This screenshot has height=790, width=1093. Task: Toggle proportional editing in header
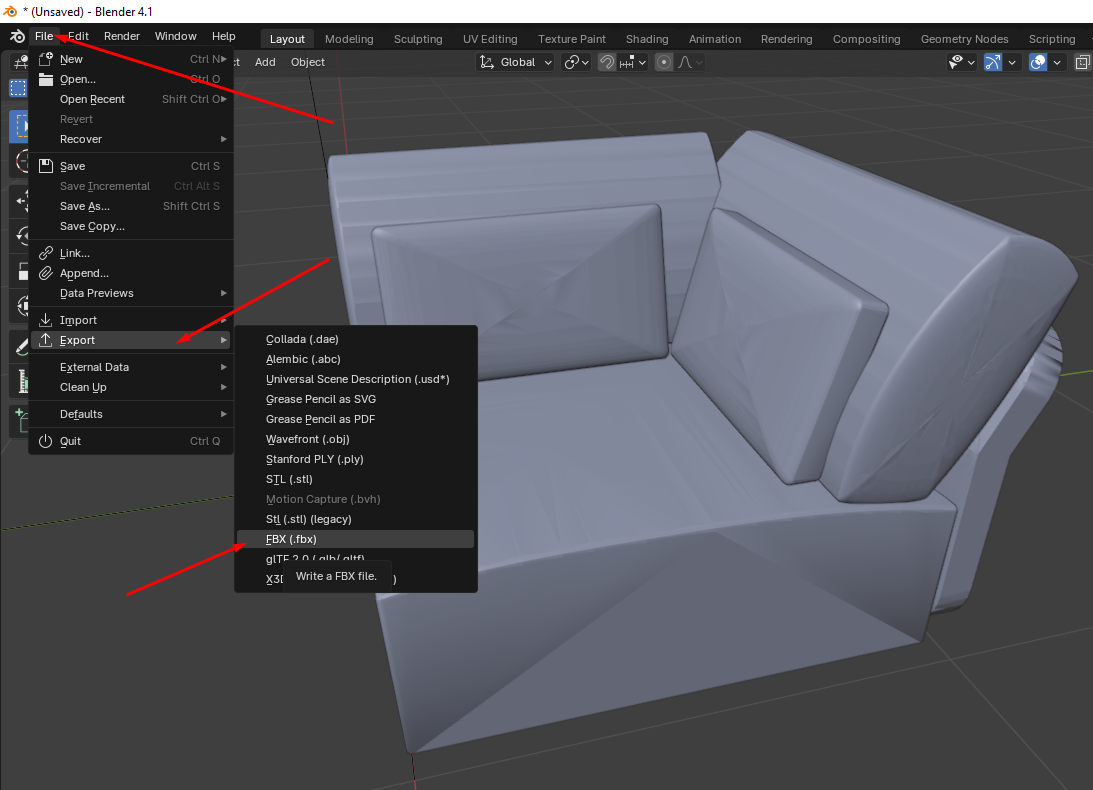[x=663, y=62]
